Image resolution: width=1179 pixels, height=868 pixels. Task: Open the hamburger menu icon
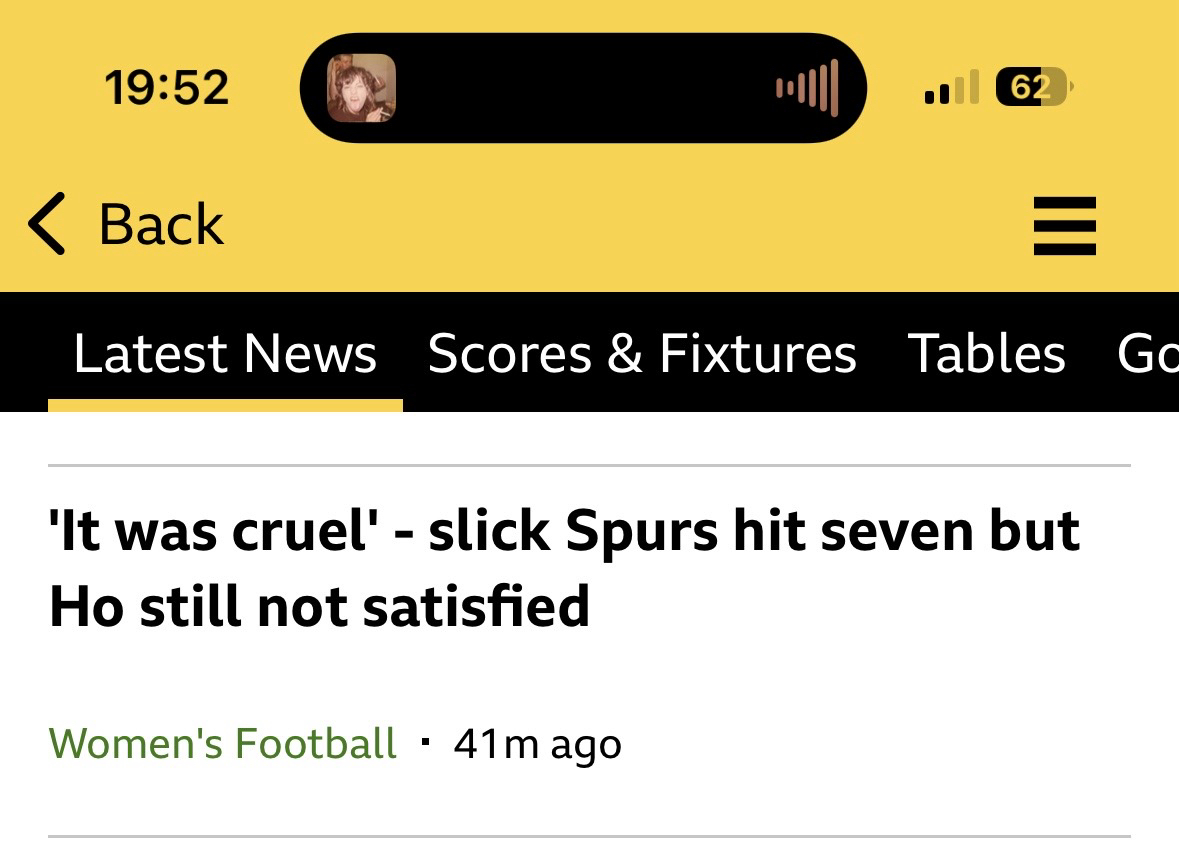tap(1064, 225)
